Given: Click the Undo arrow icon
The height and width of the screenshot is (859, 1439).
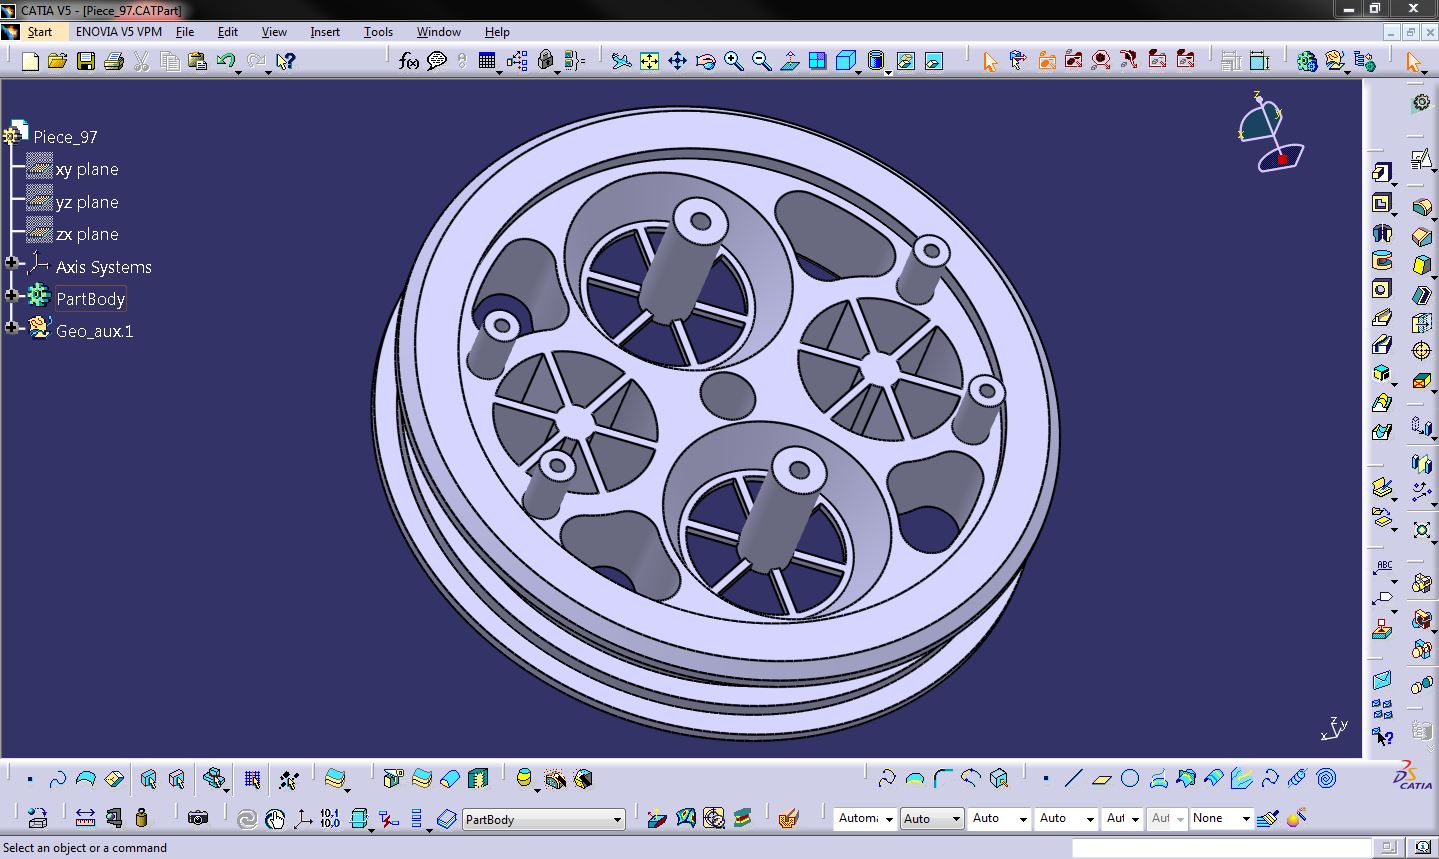Looking at the screenshot, I should [225, 62].
